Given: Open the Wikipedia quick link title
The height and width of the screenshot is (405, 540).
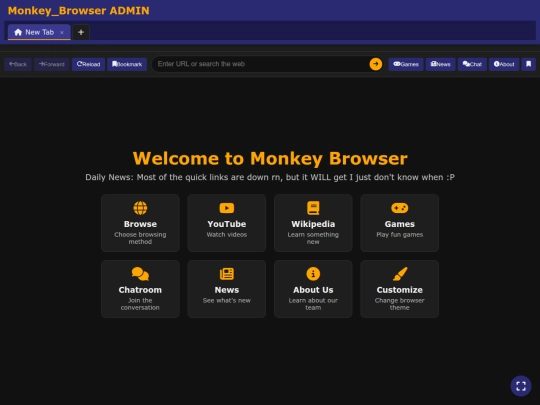Looking at the screenshot, I should (x=313, y=224).
